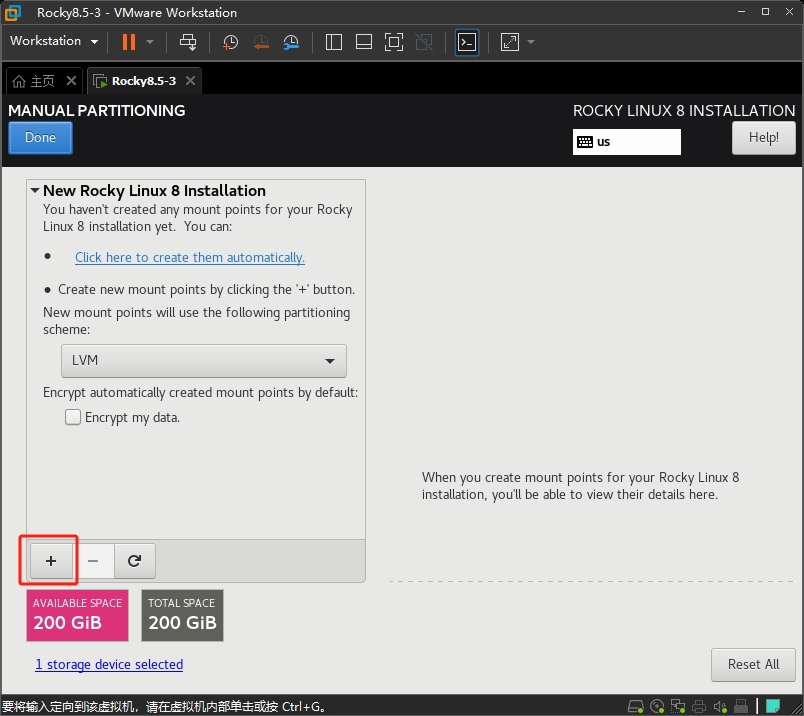Click the reload storage configuration button
Screen dimensions: 804x716
coord(134,561)
